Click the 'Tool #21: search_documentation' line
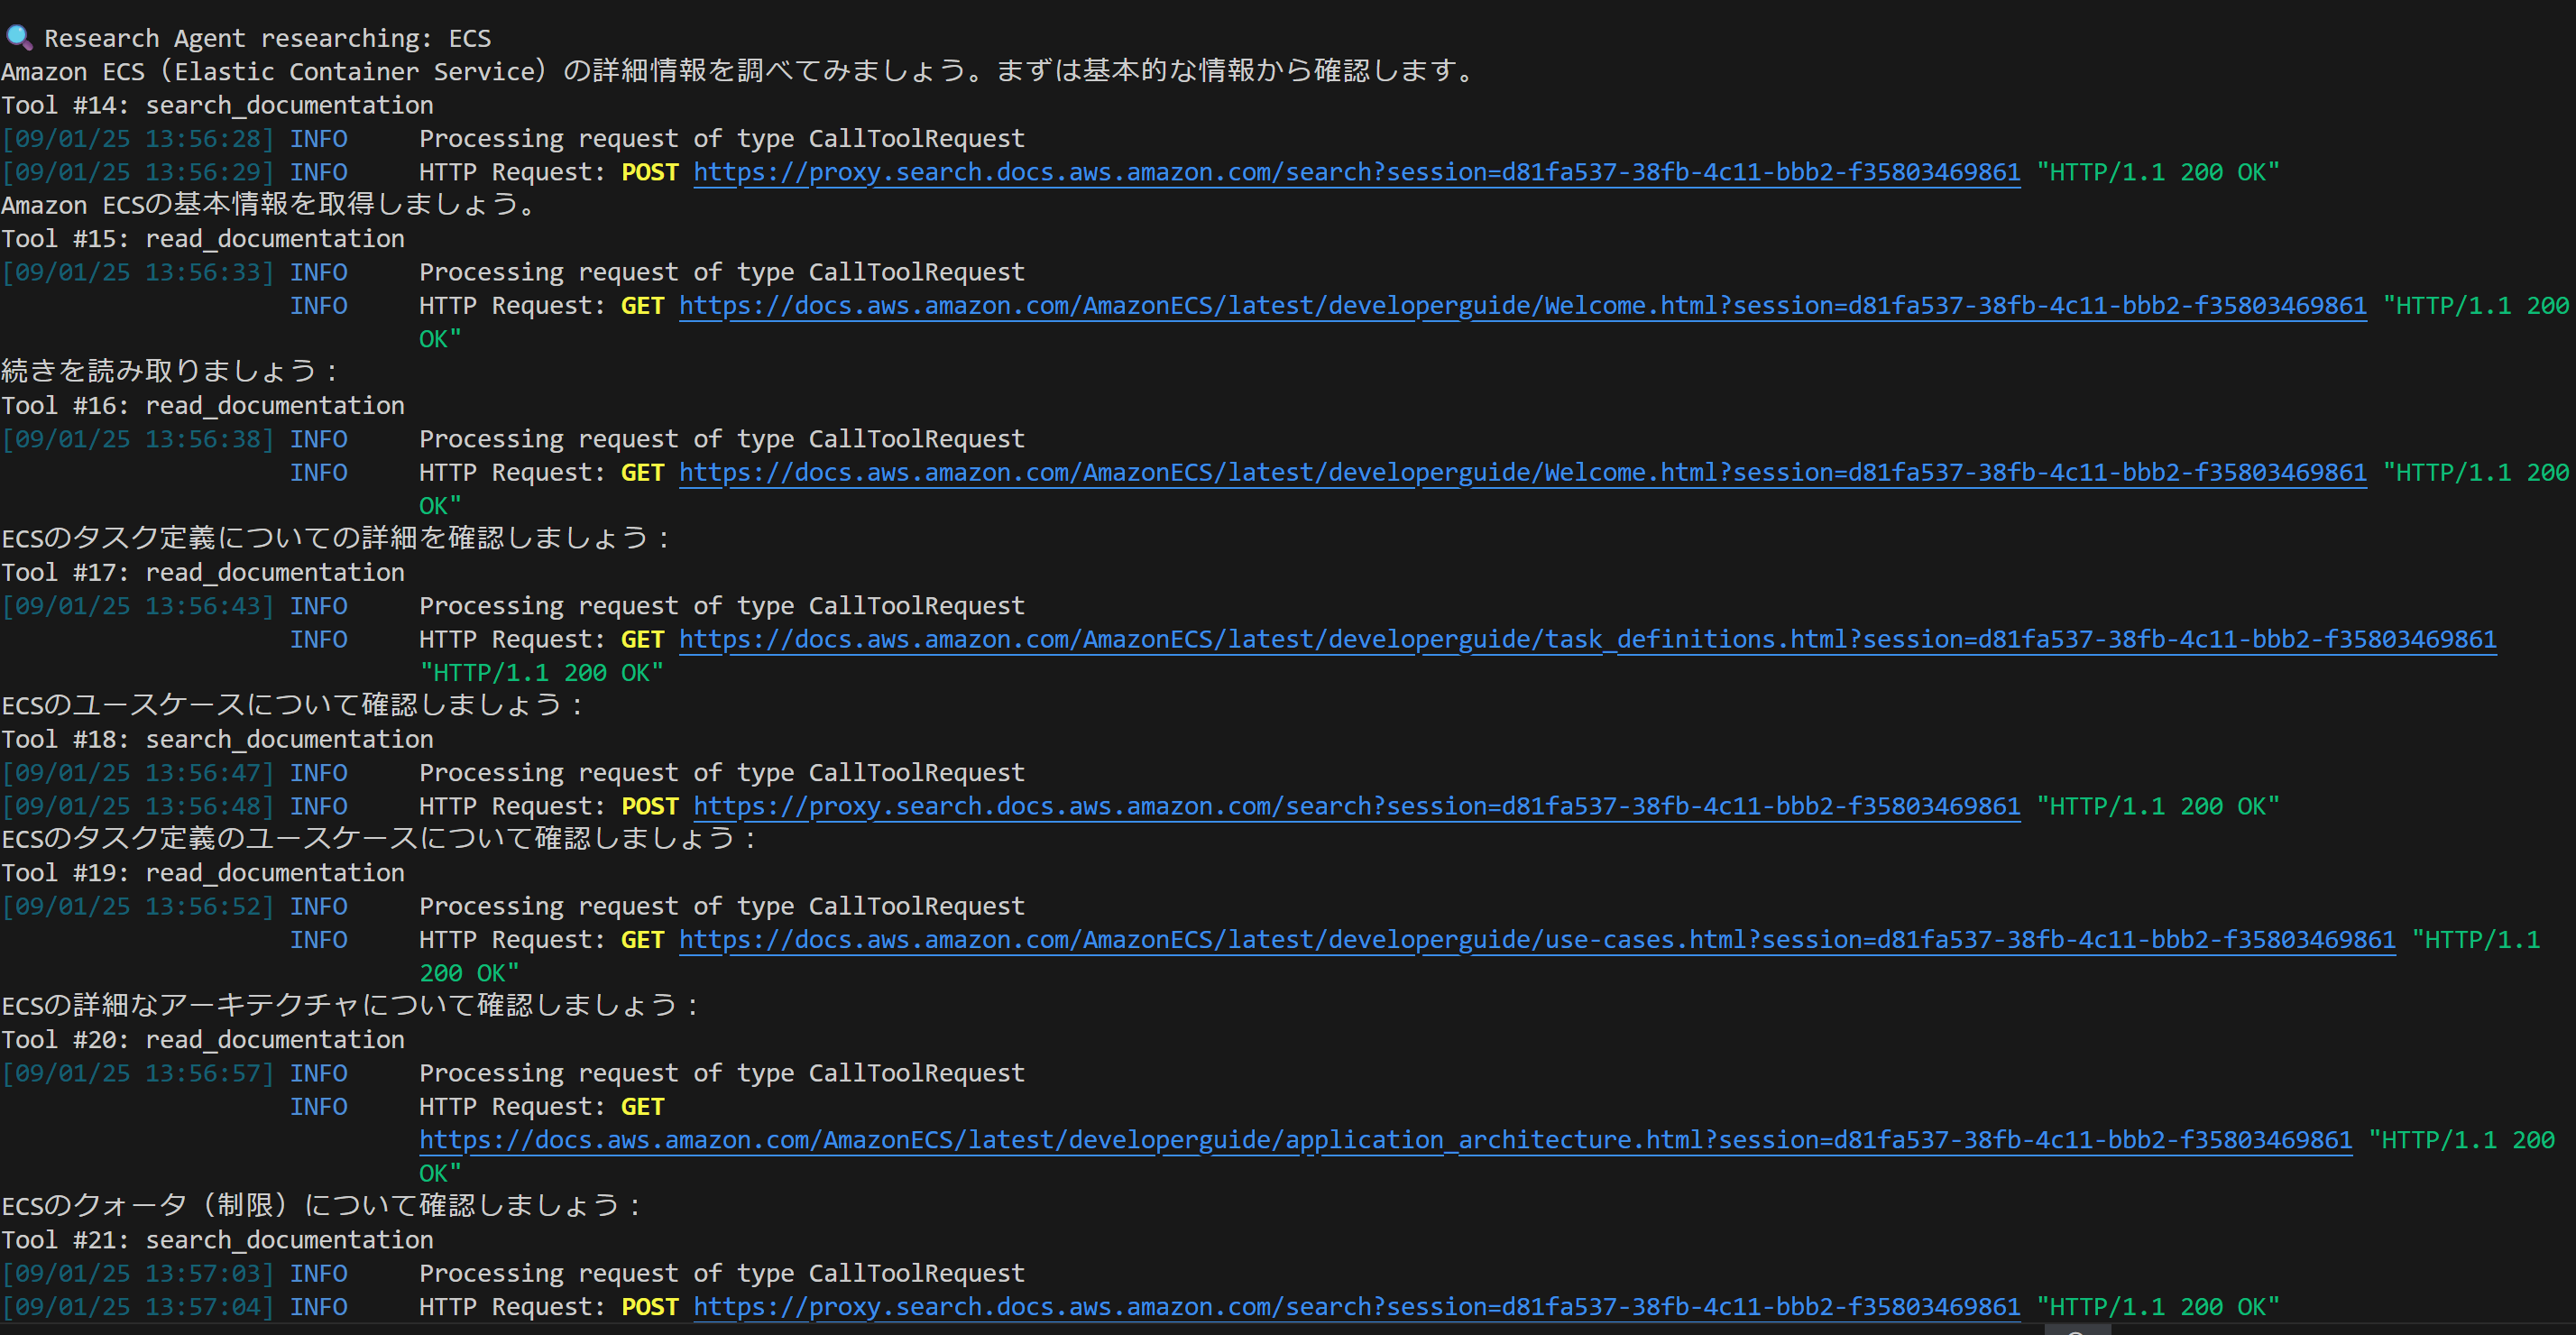2576x1335 pixels. point(217,1240)
